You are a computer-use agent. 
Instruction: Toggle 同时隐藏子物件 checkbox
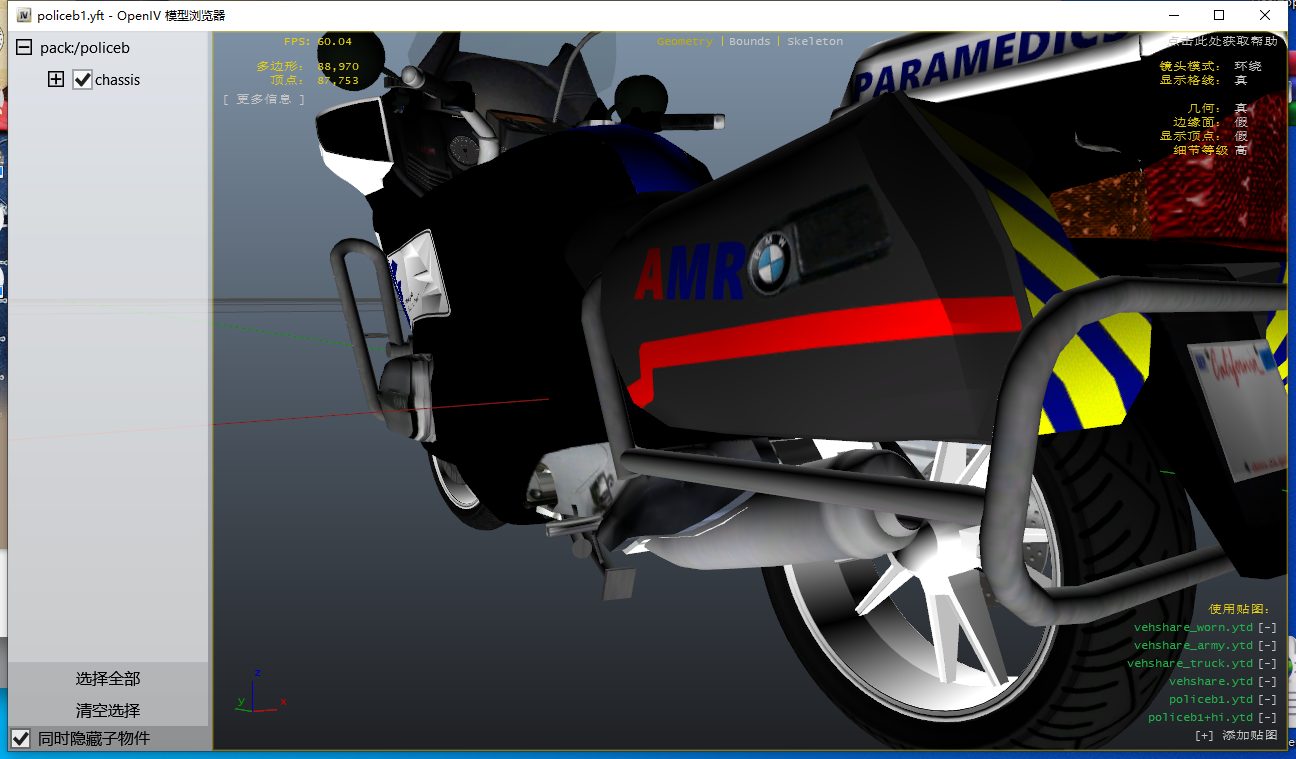(x=20, y=739)
